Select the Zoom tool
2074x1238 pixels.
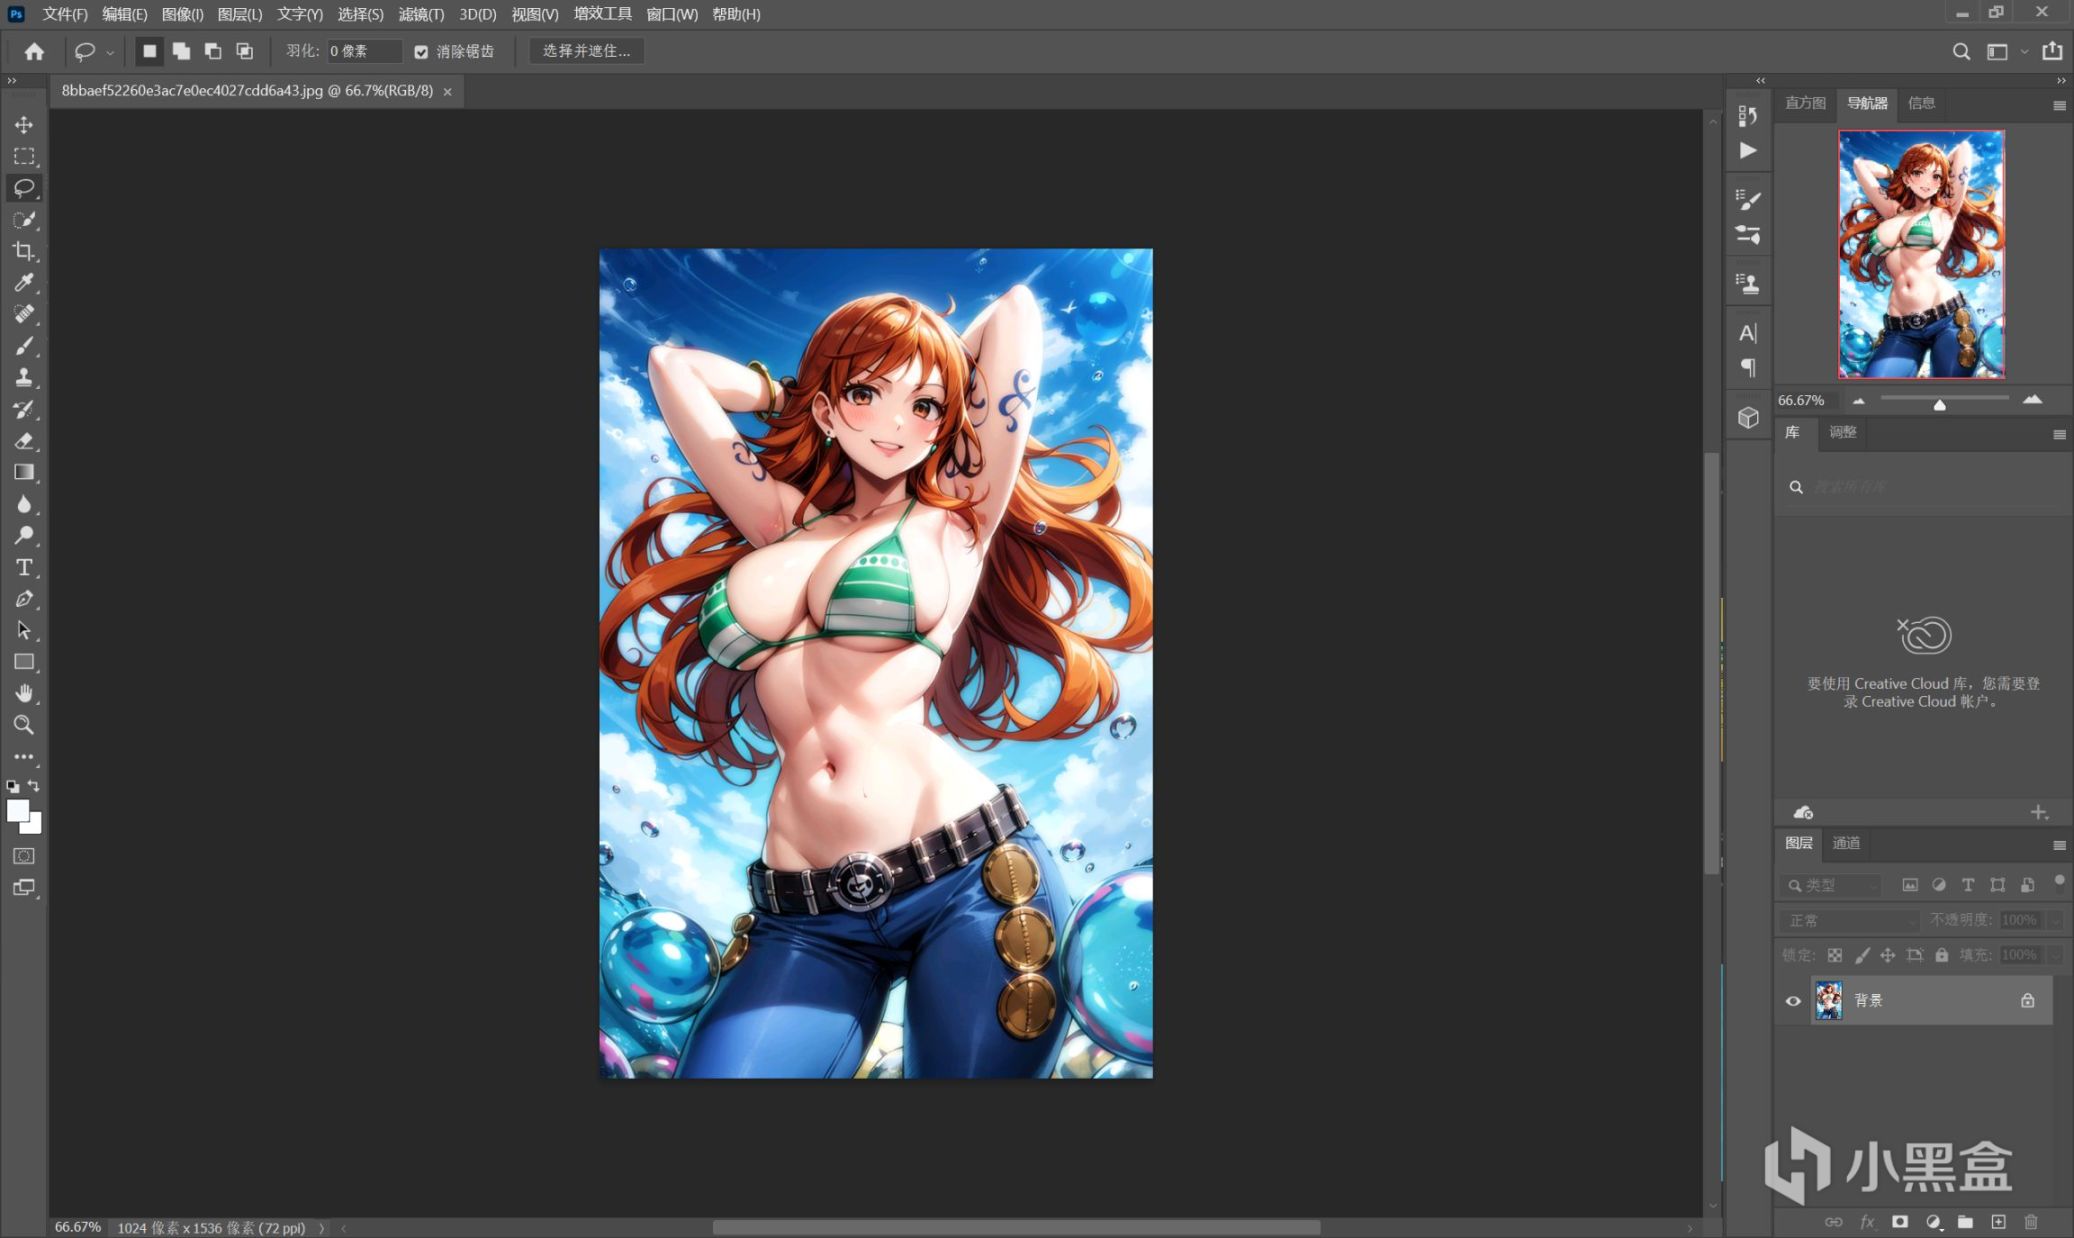point(24,725)
